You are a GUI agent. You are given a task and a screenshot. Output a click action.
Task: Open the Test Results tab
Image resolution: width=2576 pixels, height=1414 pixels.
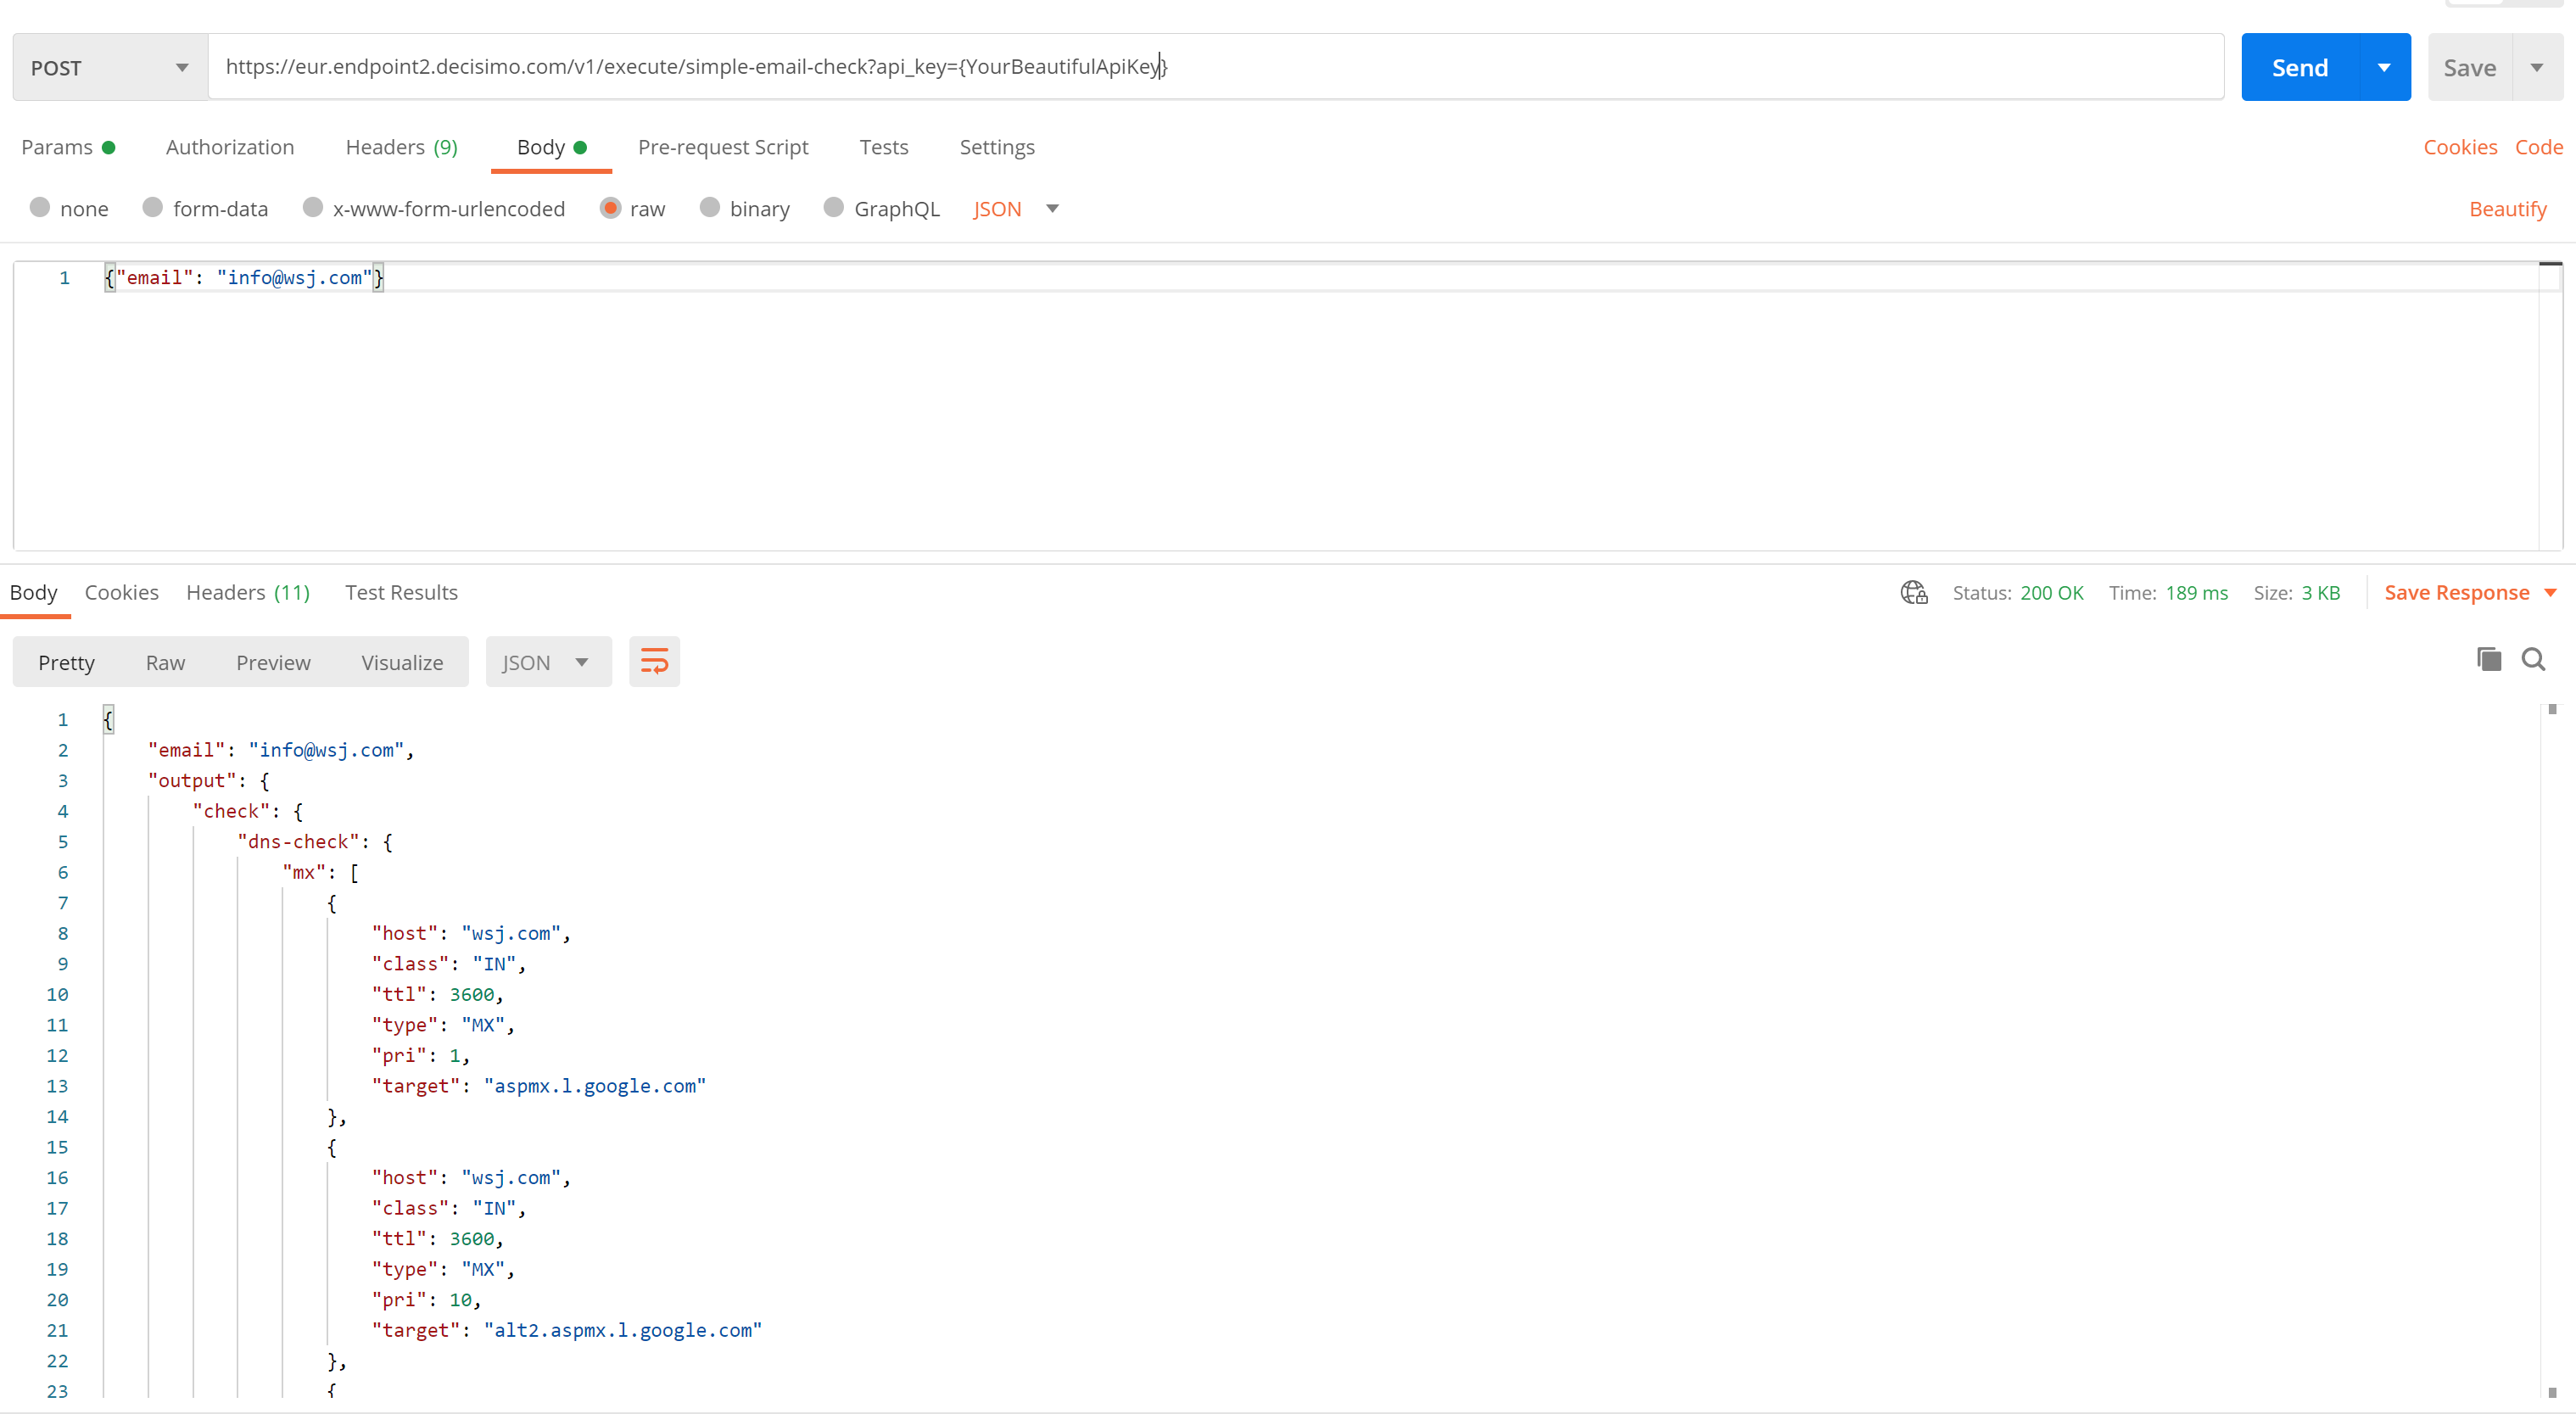pyautogui.click(x=401, y=593)
